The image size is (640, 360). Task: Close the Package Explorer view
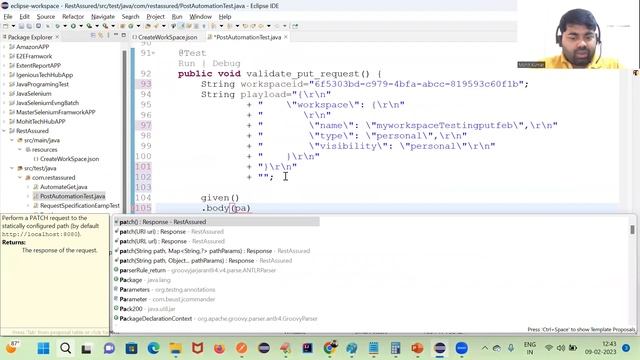[x=57, y=37]
